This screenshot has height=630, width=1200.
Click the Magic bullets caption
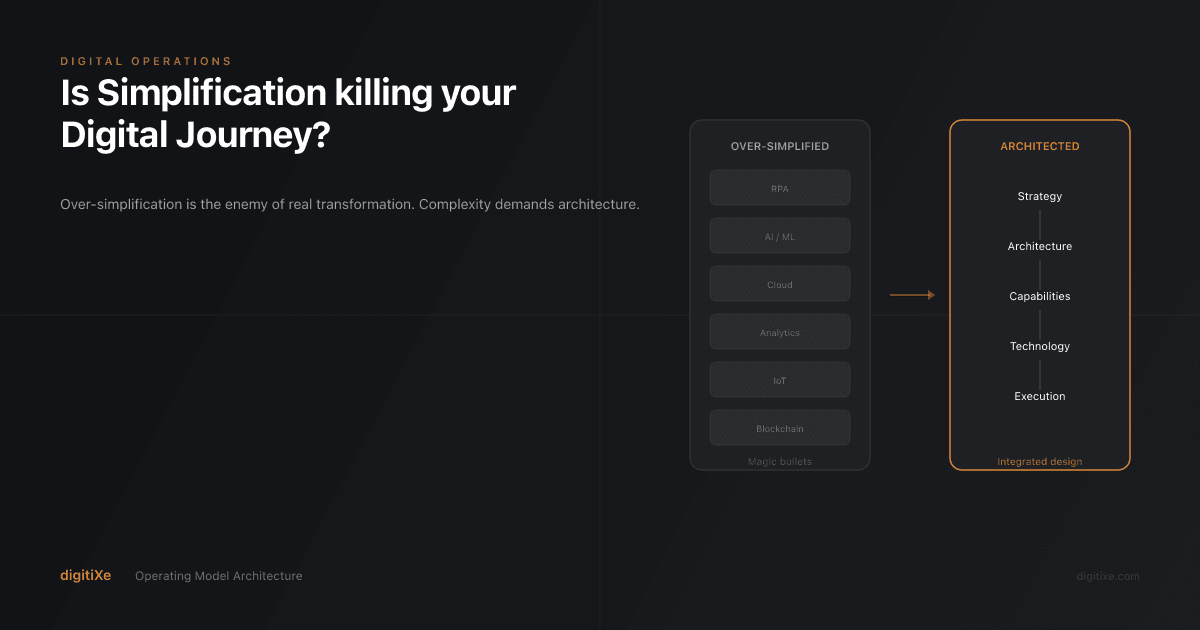coord(779,461)
